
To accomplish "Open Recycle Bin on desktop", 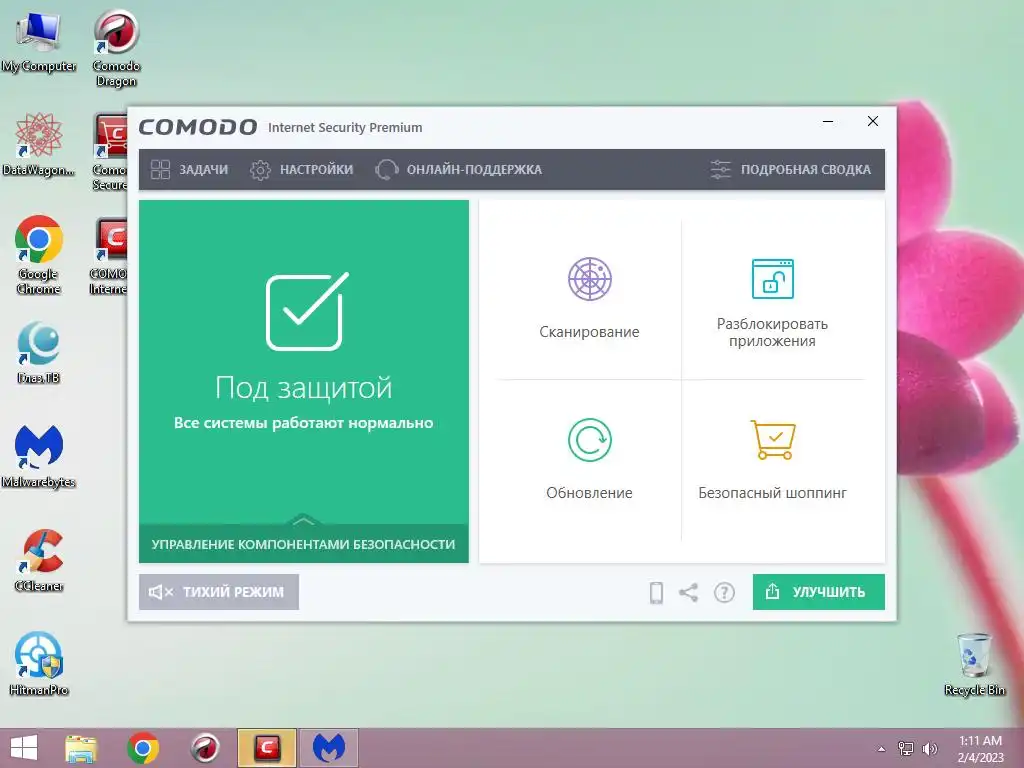I will tap(974, 664).
